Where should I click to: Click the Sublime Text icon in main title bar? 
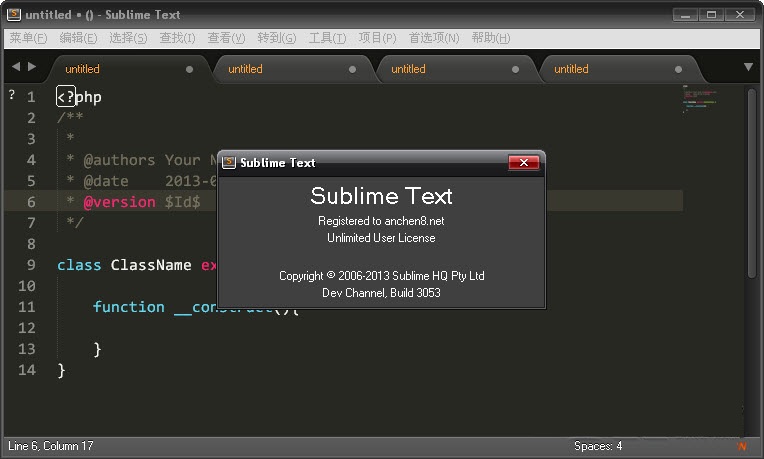tap(12, 15)
